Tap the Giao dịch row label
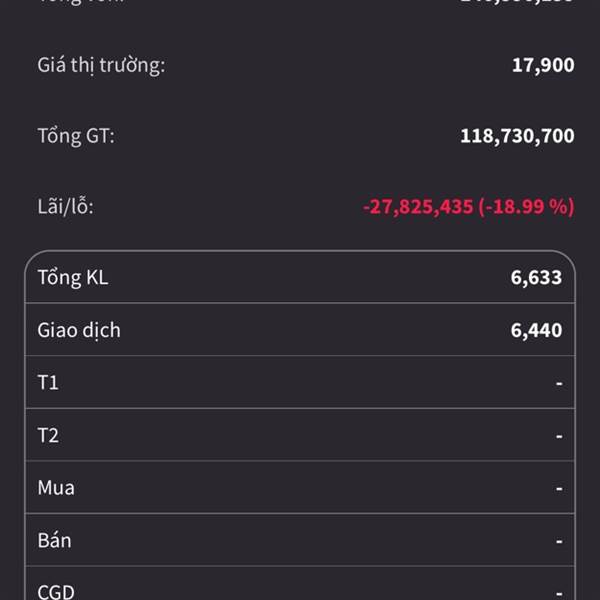This screenshot has height=600, width=600. click(x=79, y=330)
